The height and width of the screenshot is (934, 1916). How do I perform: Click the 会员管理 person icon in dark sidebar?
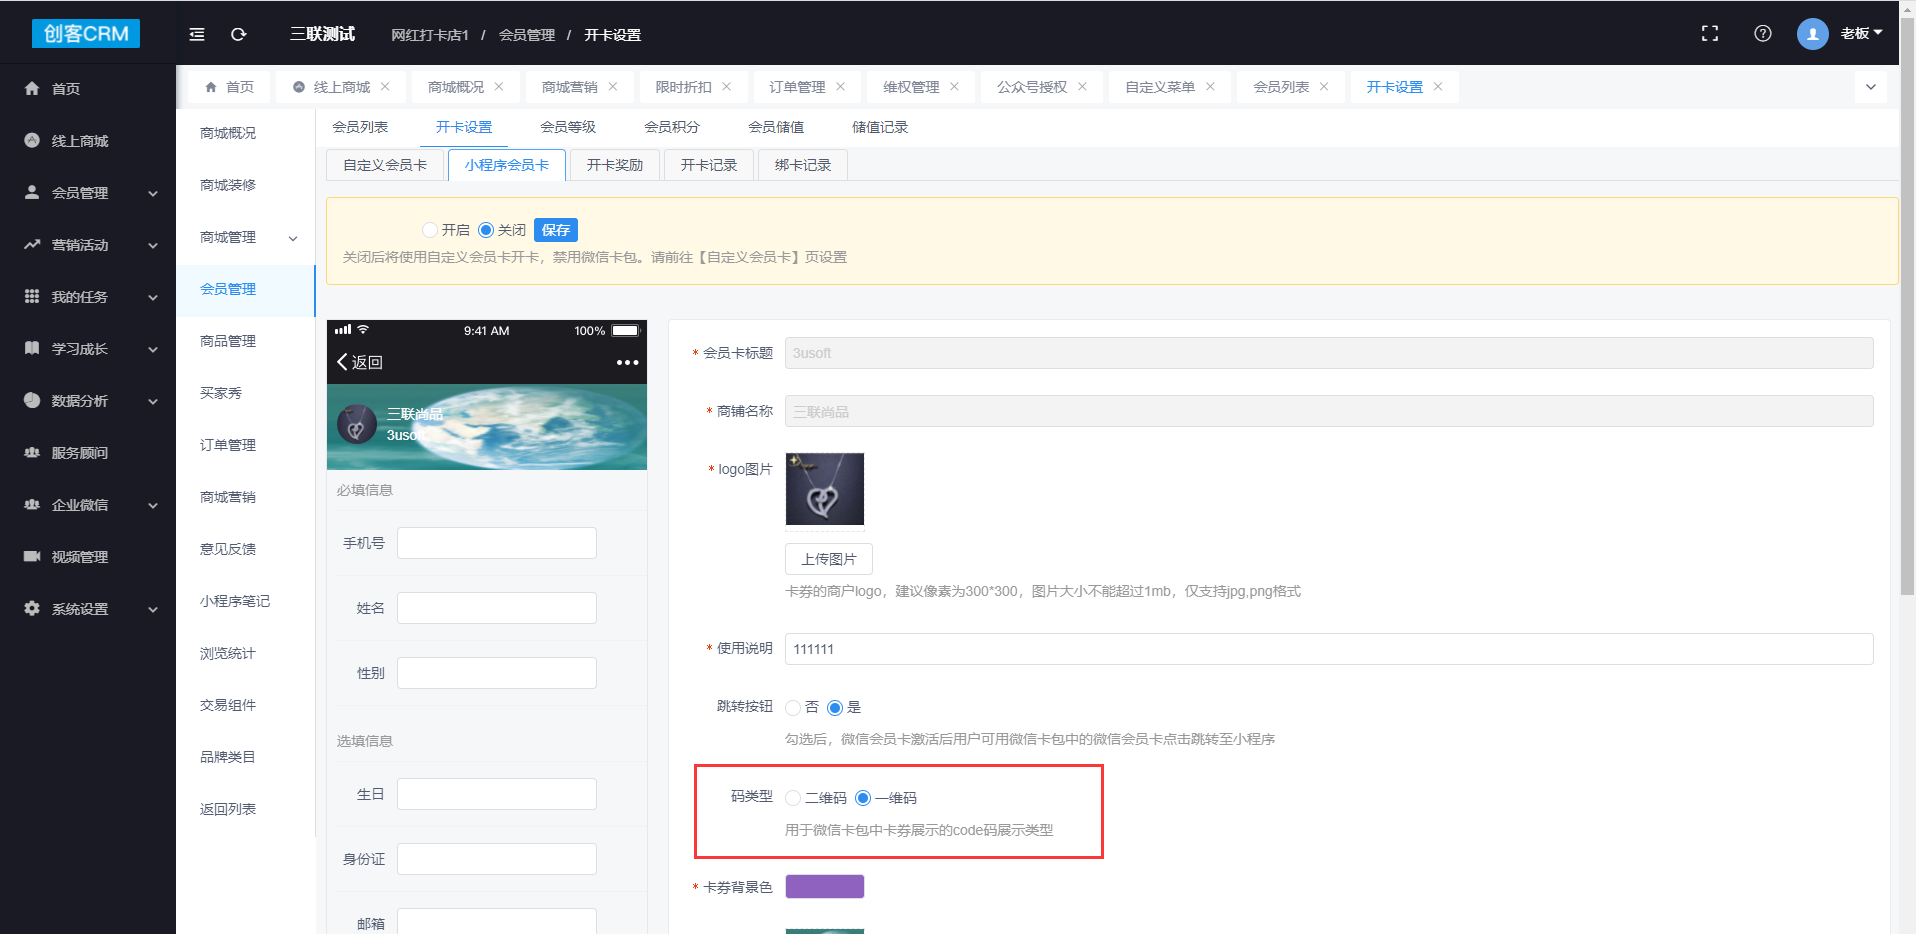pyautogui.click(x=32, y=193)
